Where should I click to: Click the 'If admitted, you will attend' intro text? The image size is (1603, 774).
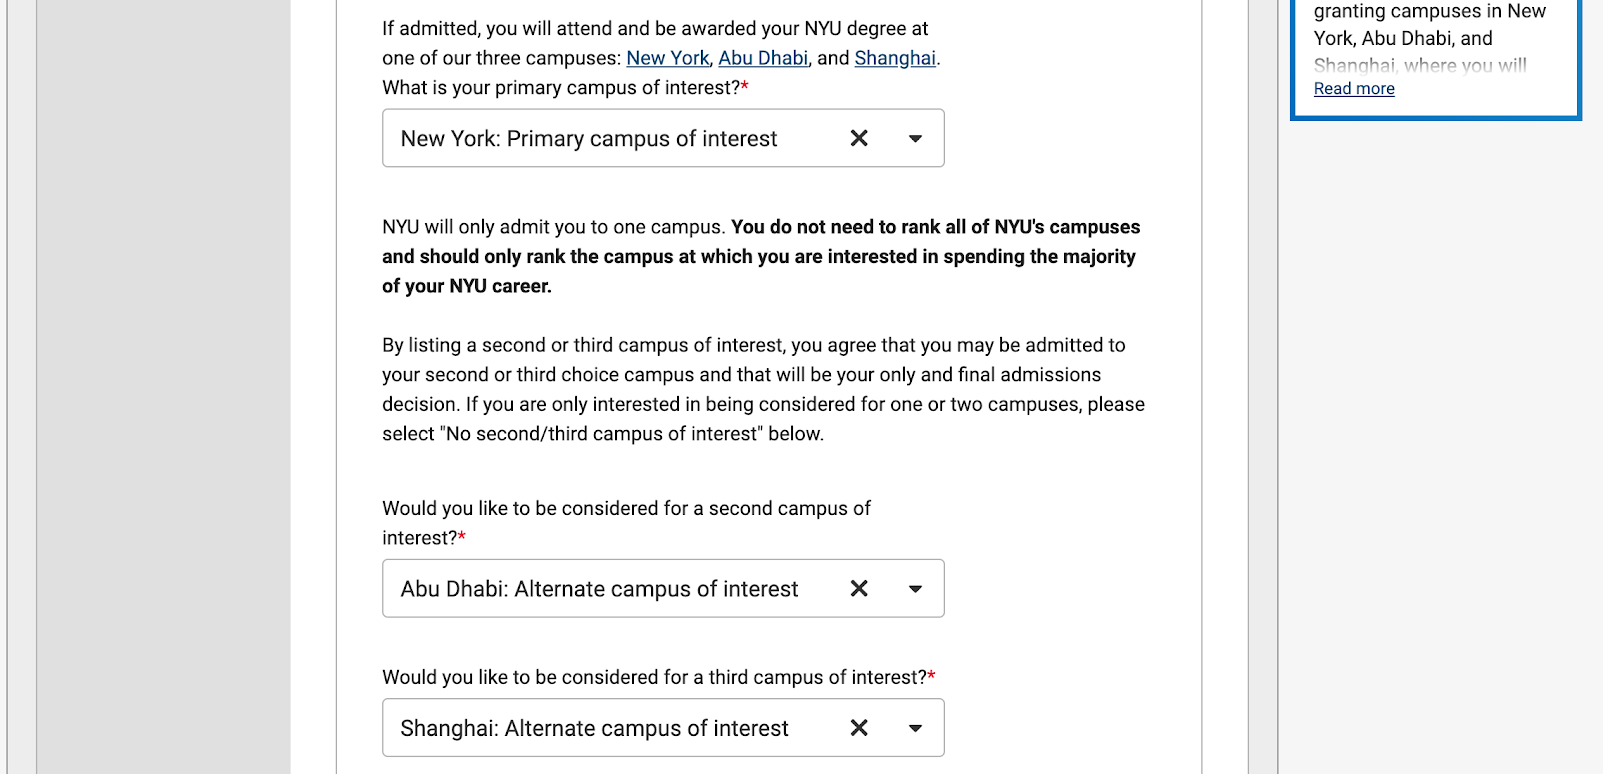coord(655,29)
